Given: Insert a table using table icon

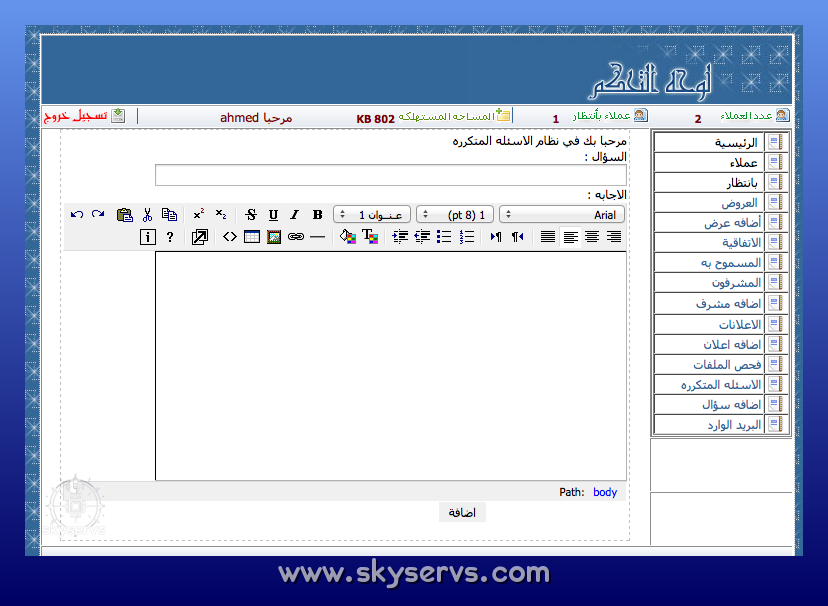Looking at the screenshot, I should [251, 237].
